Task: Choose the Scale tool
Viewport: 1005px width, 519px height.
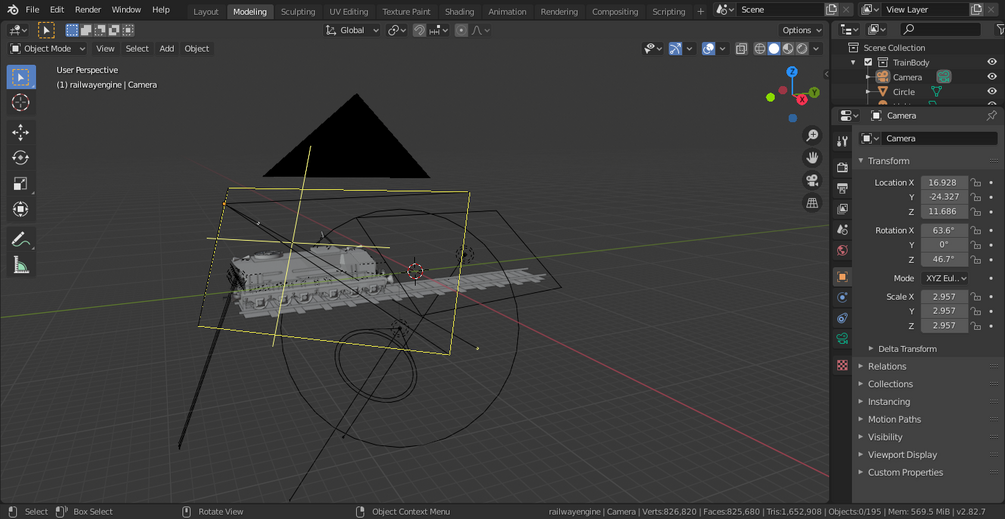Action: pyautogui.click(x=21, y=184)
